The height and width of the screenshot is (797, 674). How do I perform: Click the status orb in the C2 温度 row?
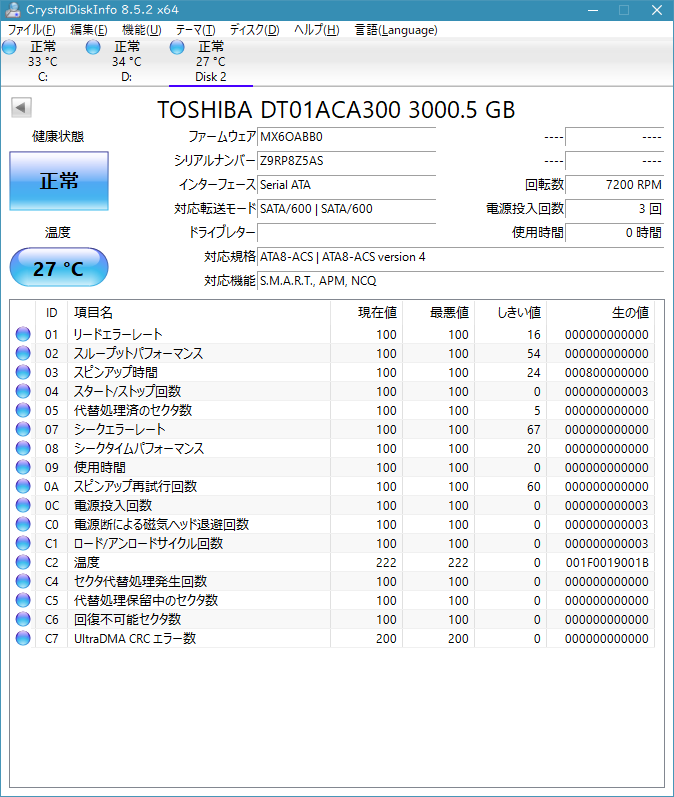point(23,562)
